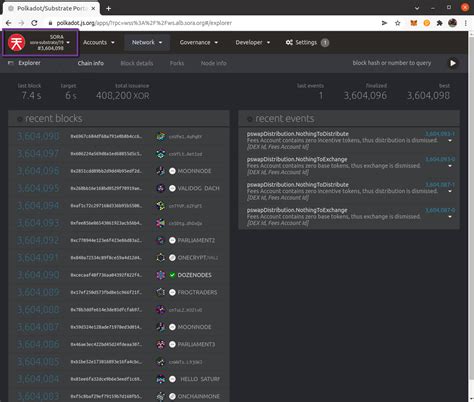Image resolution: width=474 pixels, height=402 pixels.
Task: Open block 3,604,090 link
Action: click(38, 275)
